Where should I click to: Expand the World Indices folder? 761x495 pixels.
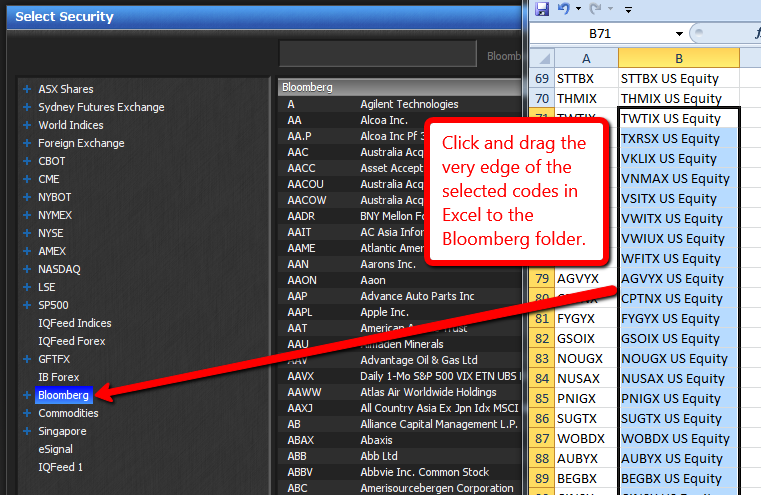click(27, 125)
